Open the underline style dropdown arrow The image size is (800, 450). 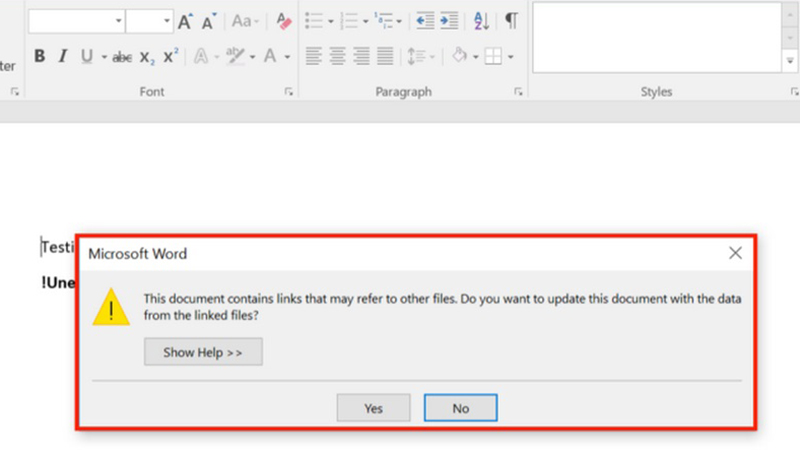tap(104, 57)
